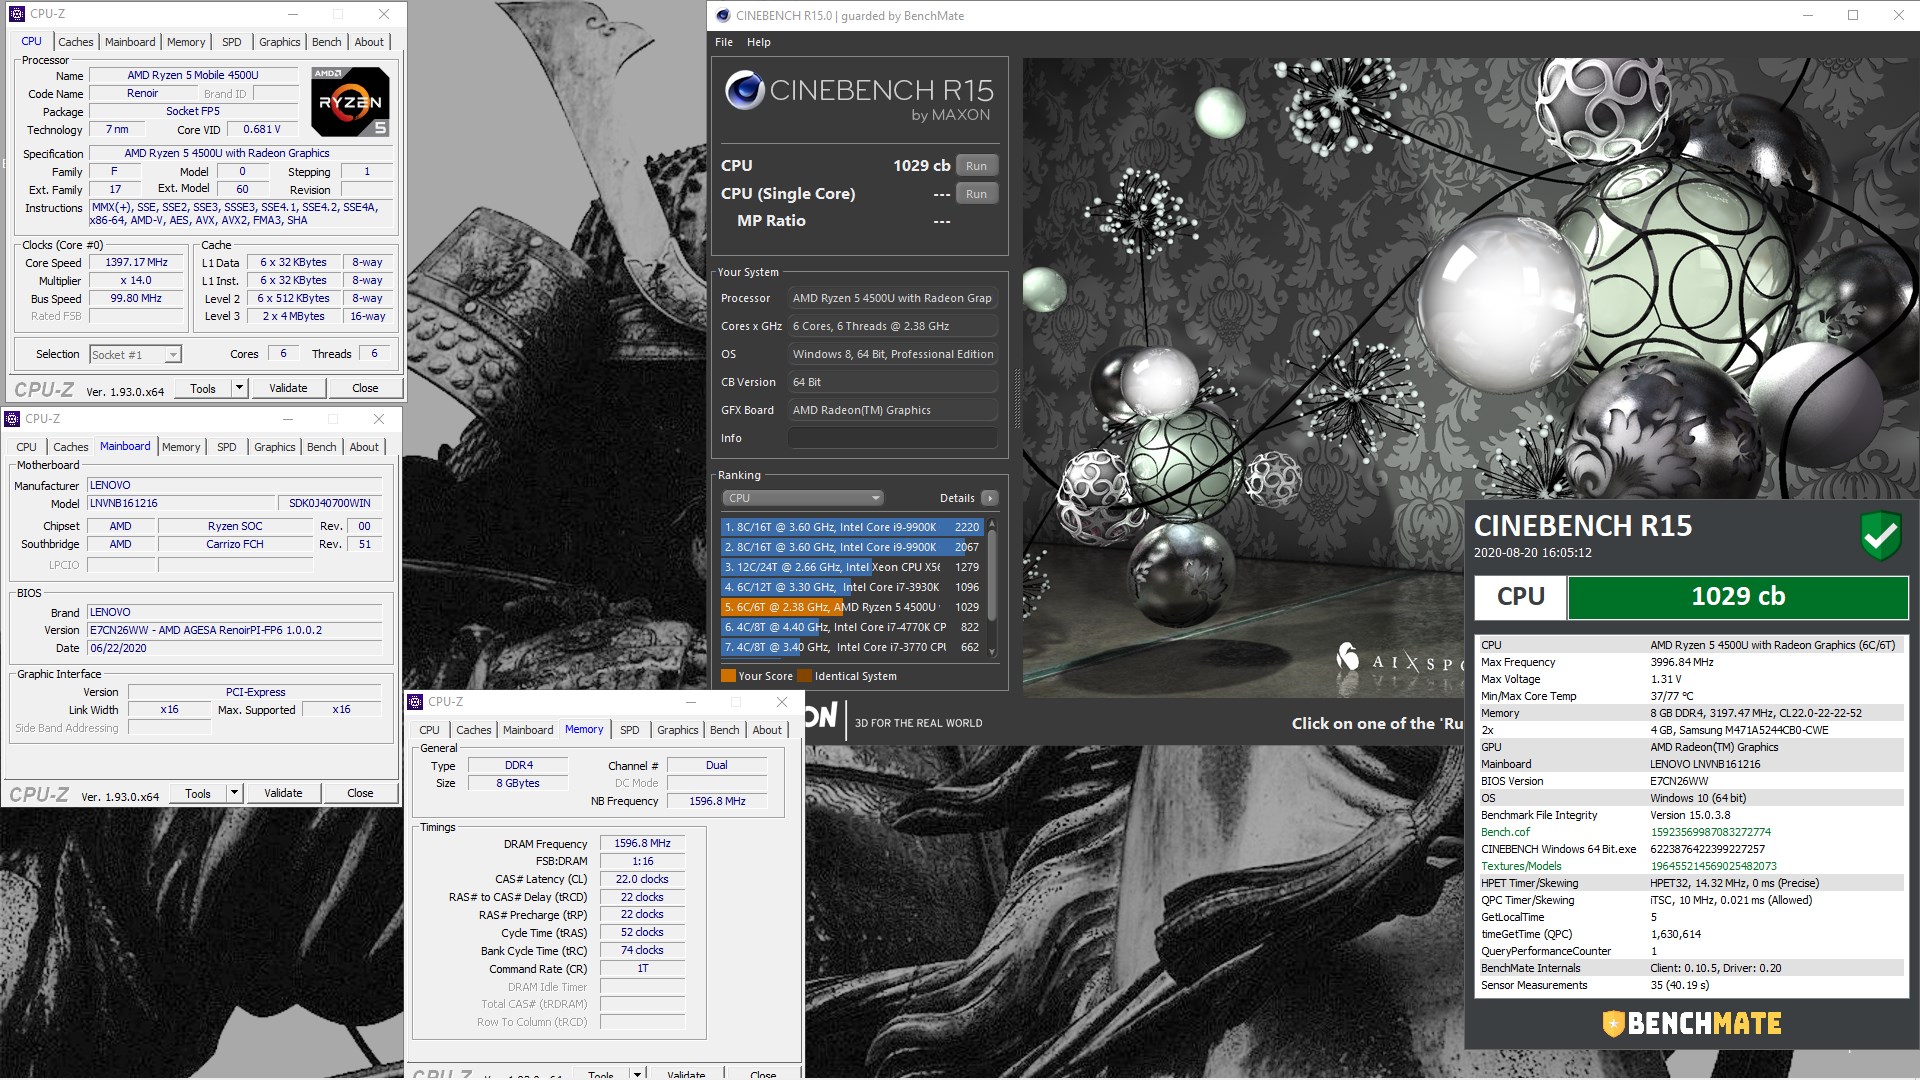The image size is (1920, 1080).
Task: Click the Bench.cof green link text
Action: tap(1505, 832)
